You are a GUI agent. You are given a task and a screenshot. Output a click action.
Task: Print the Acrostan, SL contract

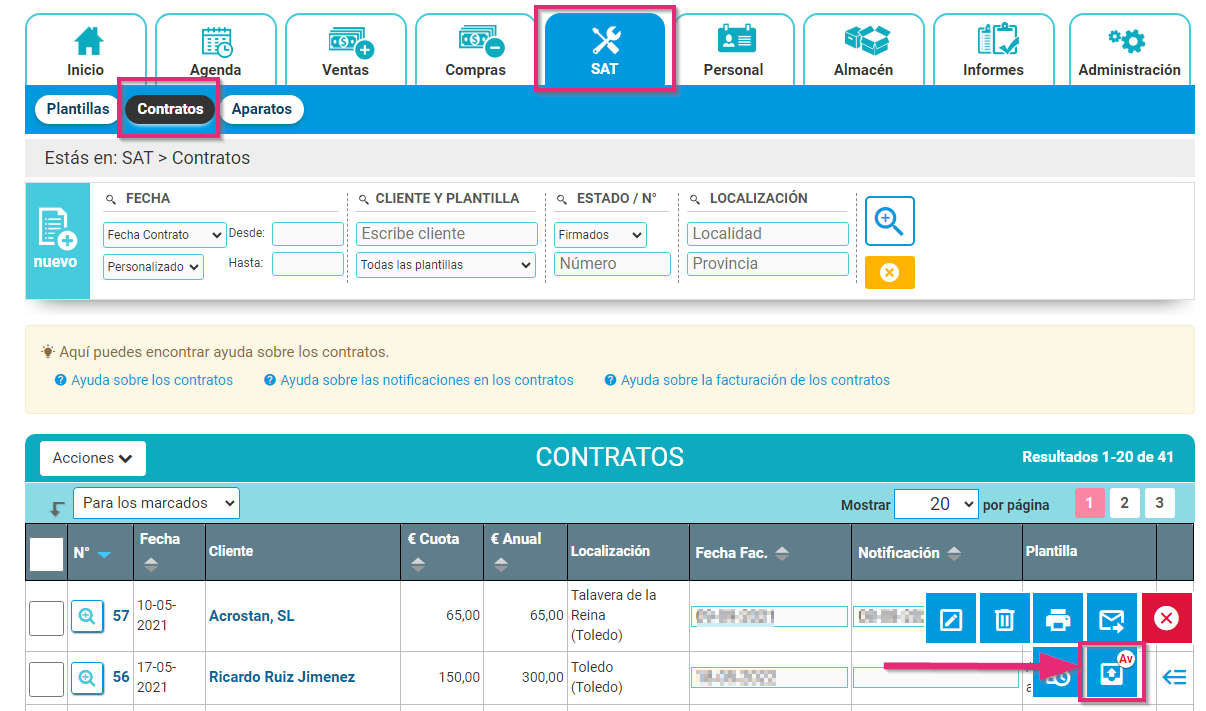[x=1058, y=617]
